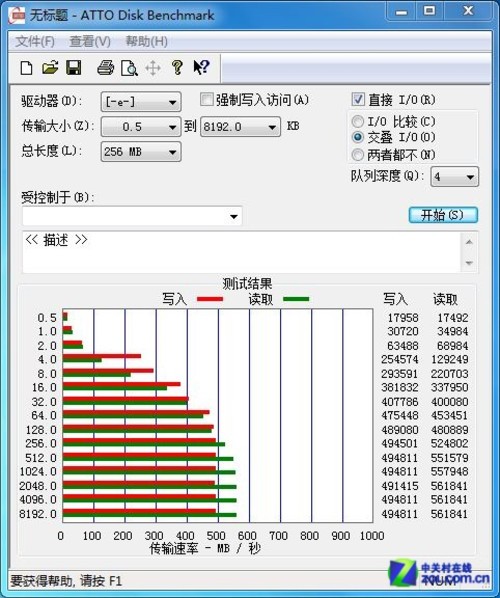The image size is (500, 598).
Task: Click inside the << 描述 >> text box
Action: click(x=242, y=252)
